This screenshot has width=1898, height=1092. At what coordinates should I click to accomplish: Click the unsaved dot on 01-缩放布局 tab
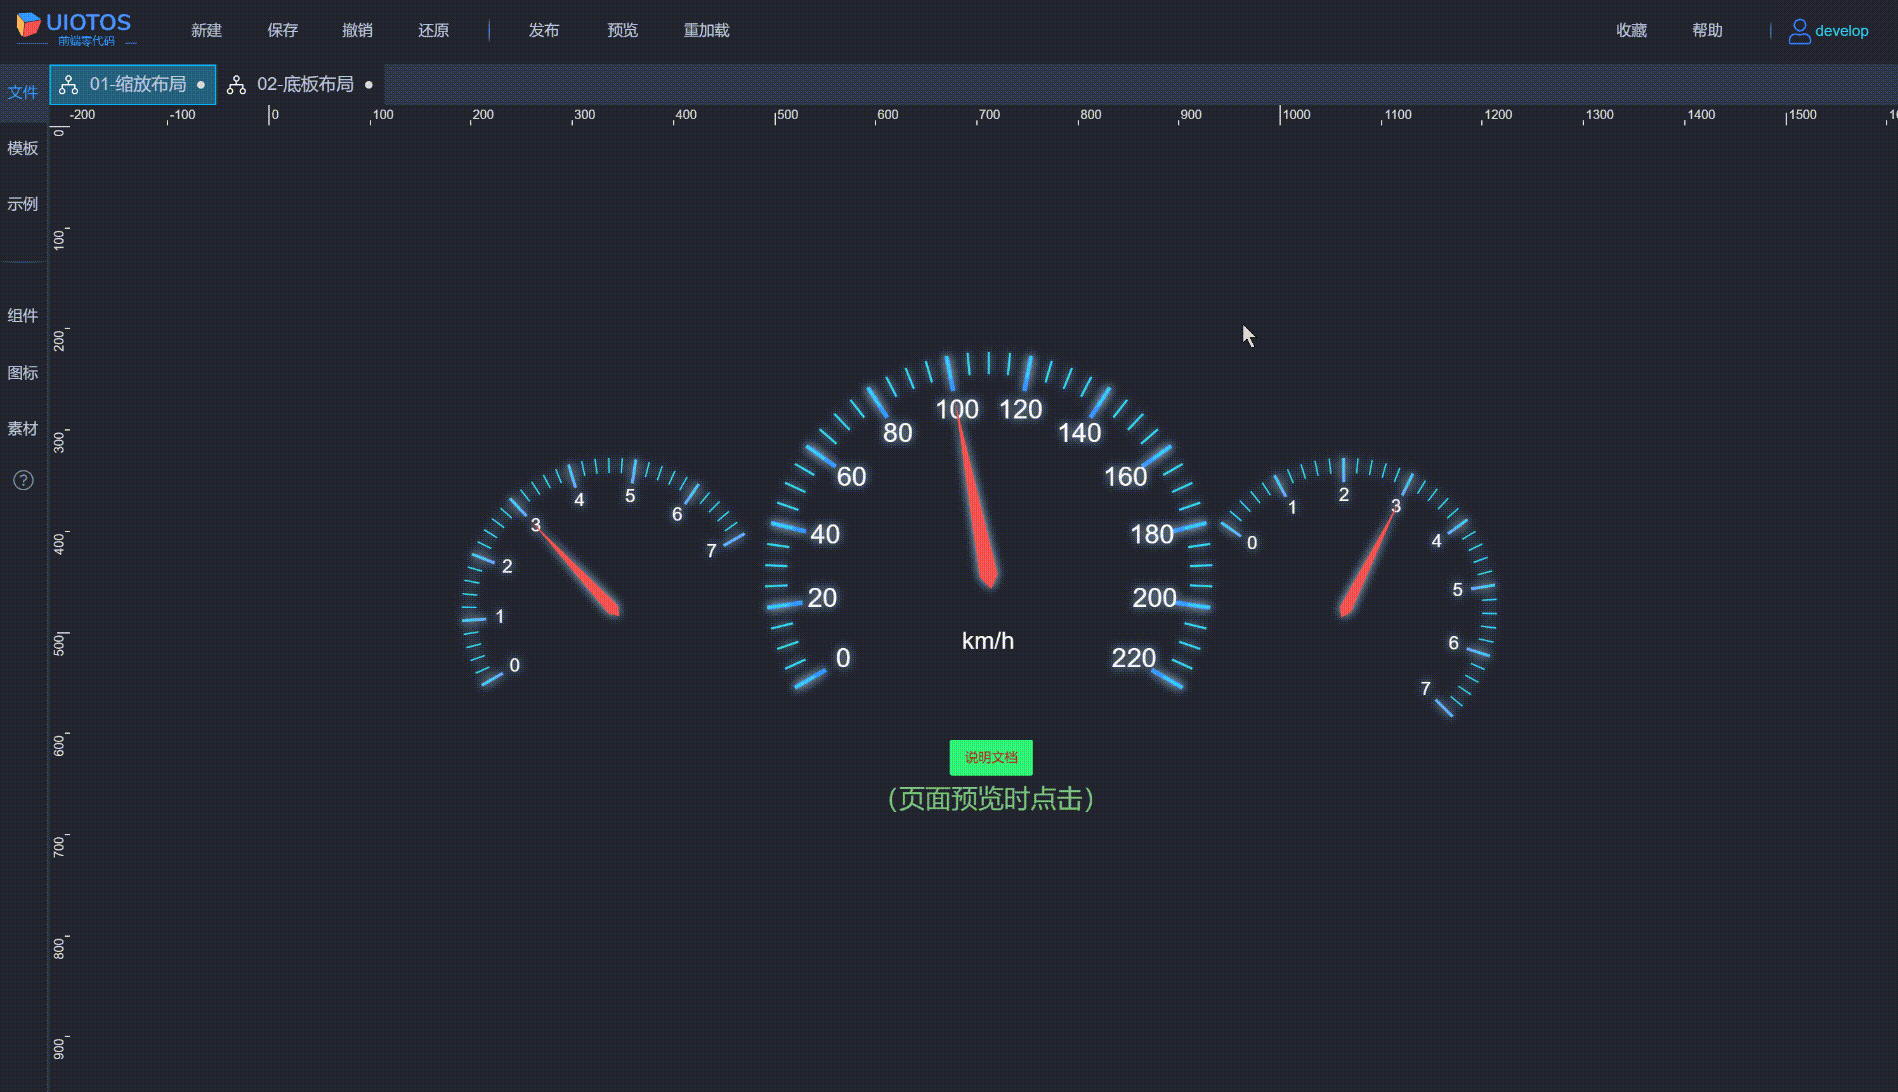point(201,85)
